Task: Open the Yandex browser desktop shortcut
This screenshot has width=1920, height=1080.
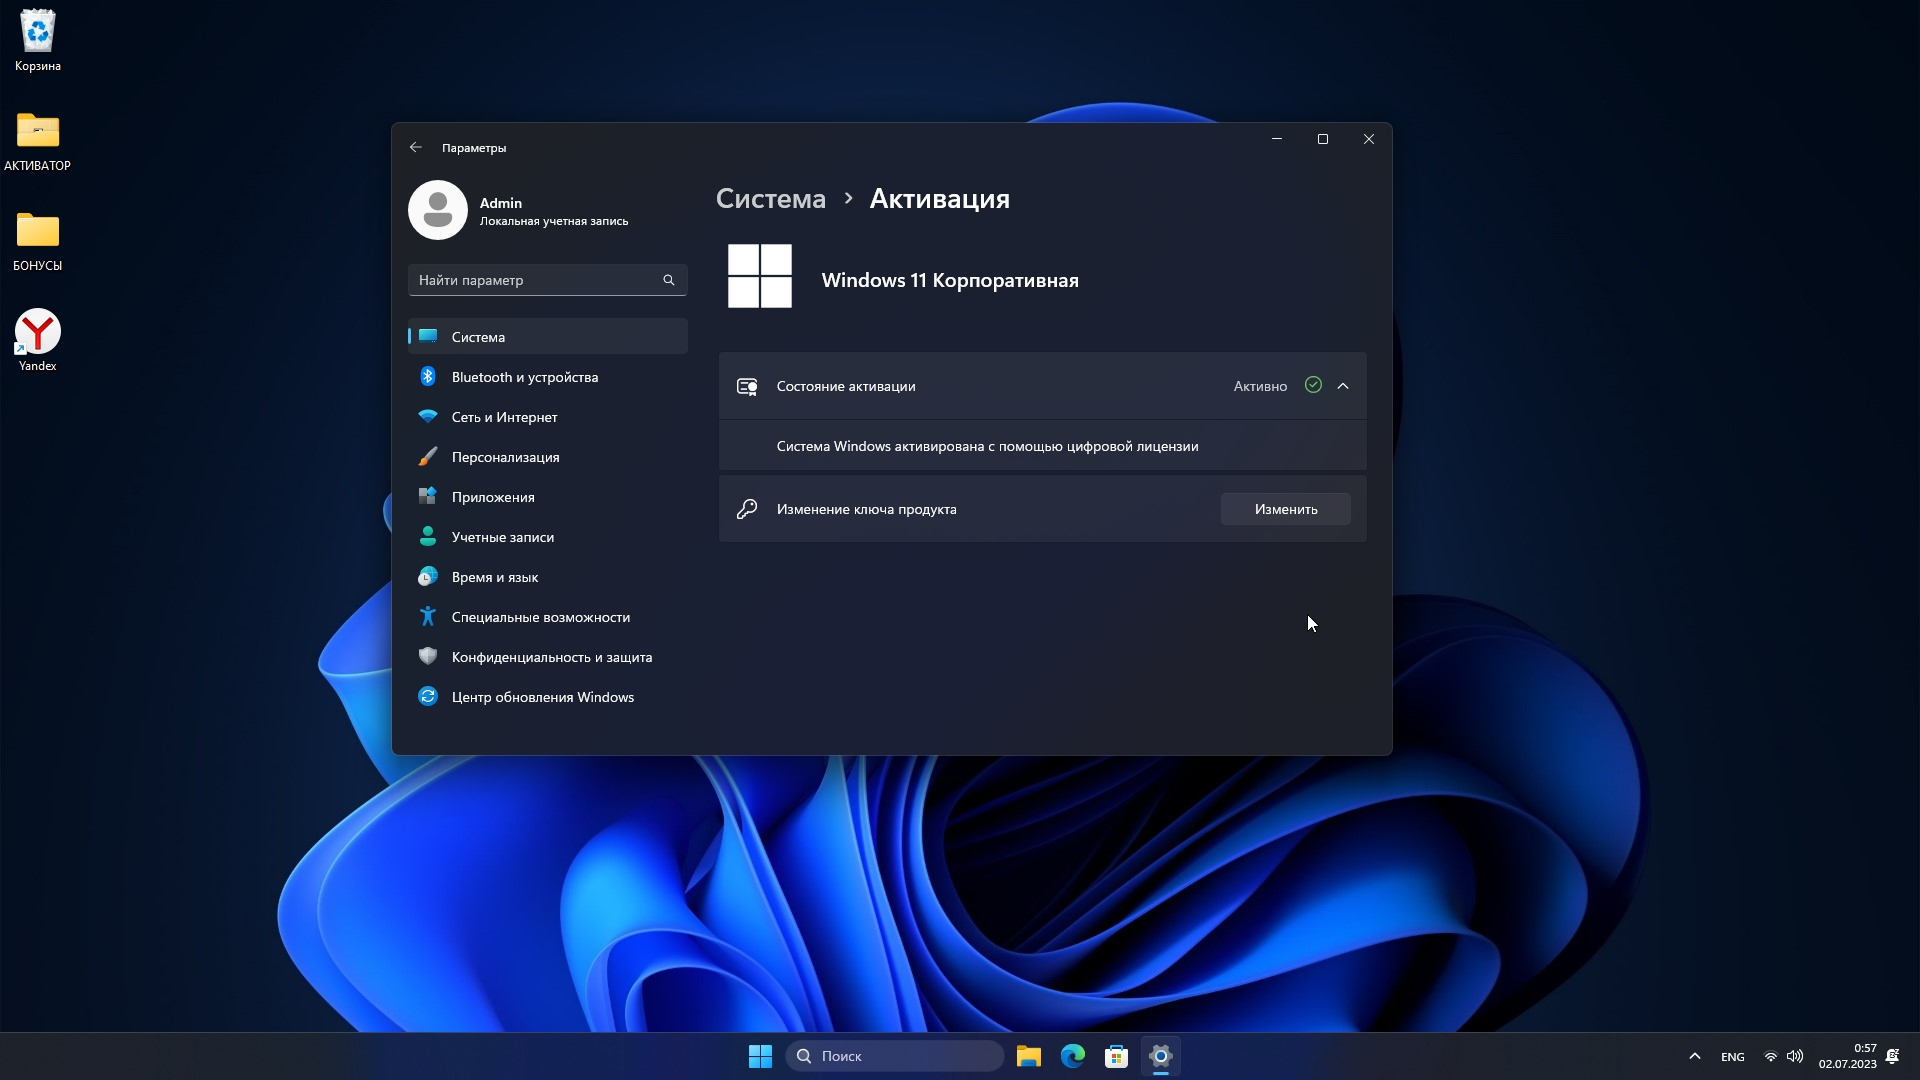Action: (38, 333)
